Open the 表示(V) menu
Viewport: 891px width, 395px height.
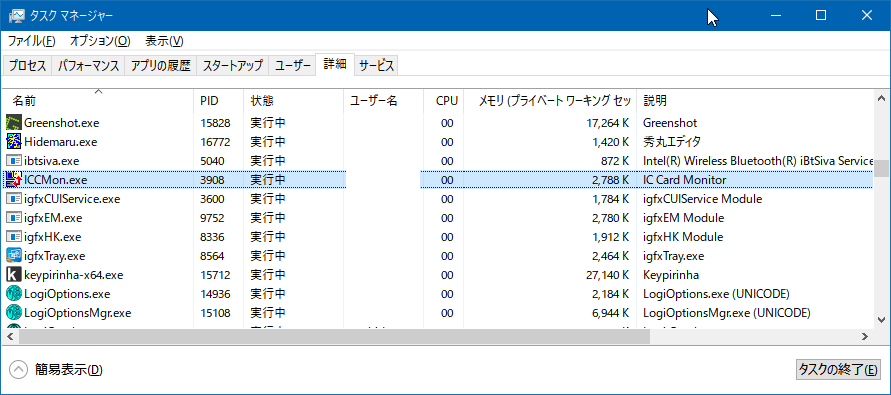pyautogui.click(x=164, y=41)
